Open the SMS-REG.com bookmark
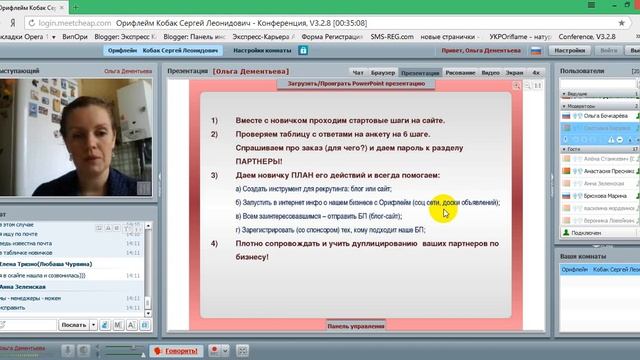The height and width of the screenshot is (360, 640). pos(392,37)
